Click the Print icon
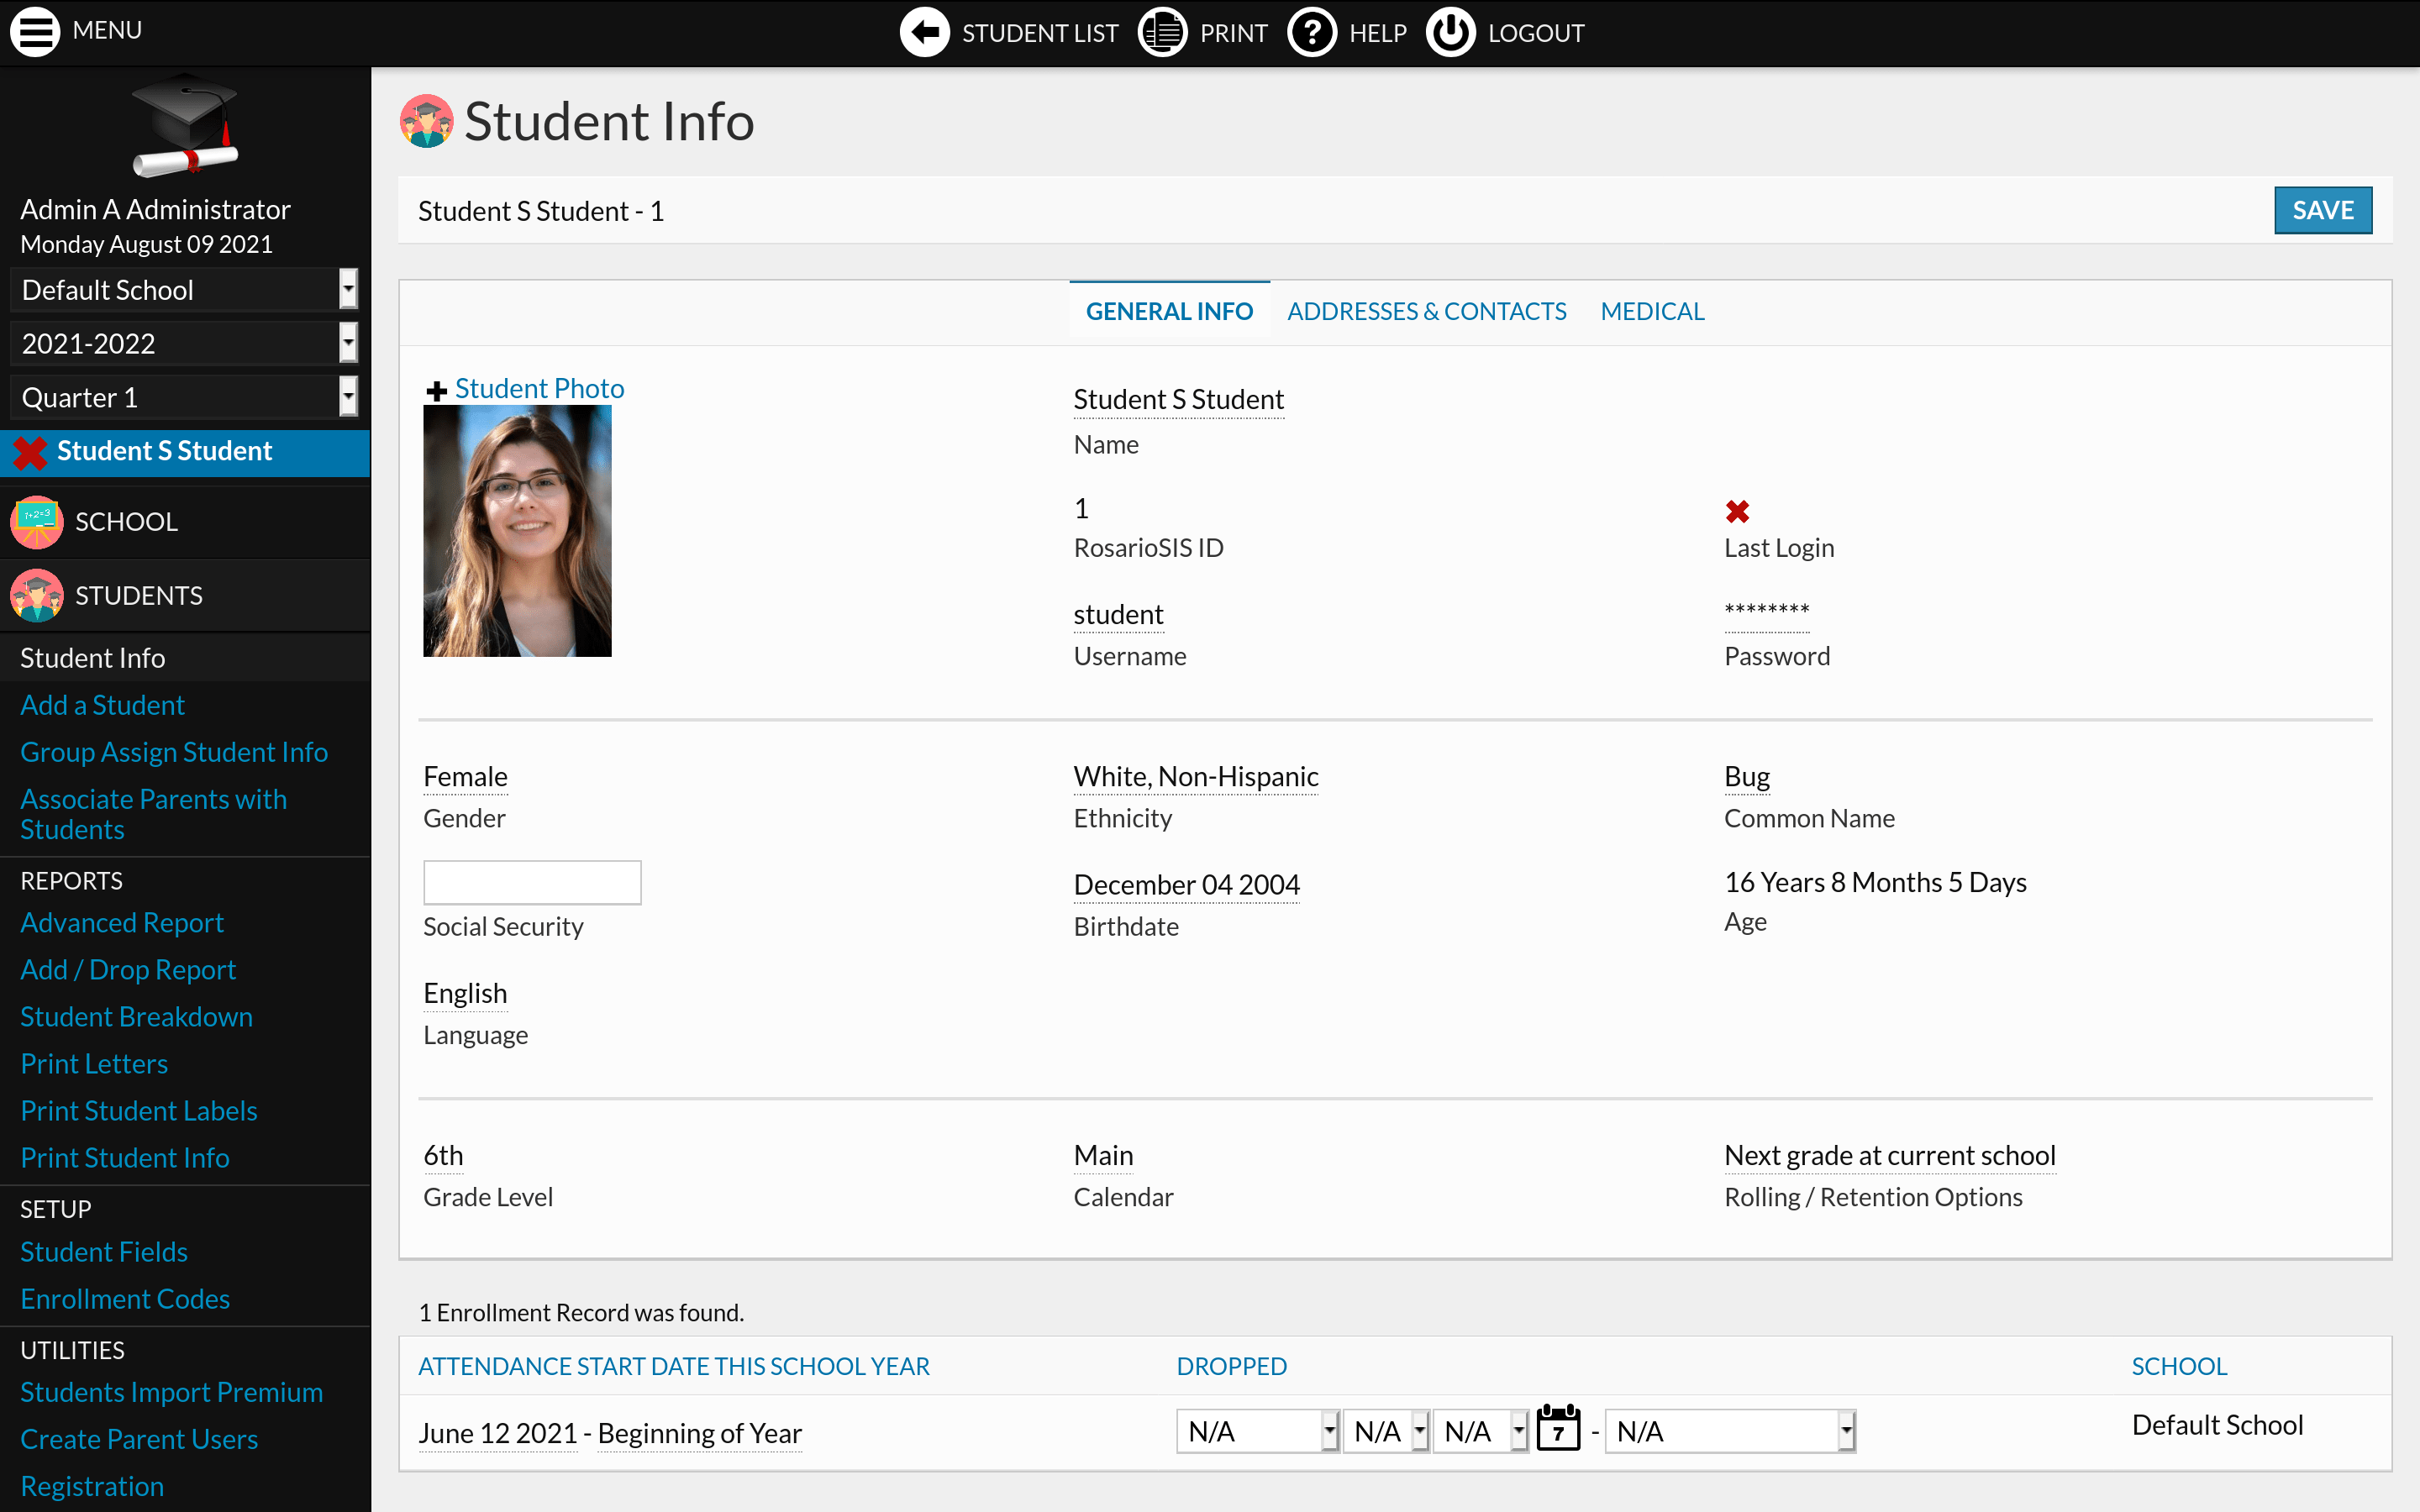 point(1163,33)
